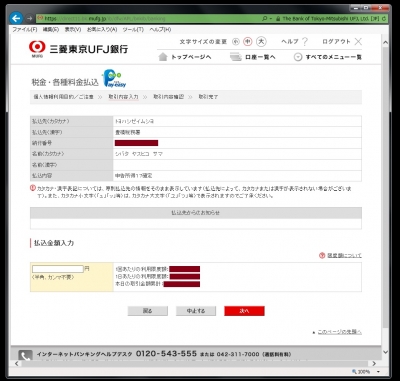Click the 払込先からのお知らせ header bar

tap(196, 213)
